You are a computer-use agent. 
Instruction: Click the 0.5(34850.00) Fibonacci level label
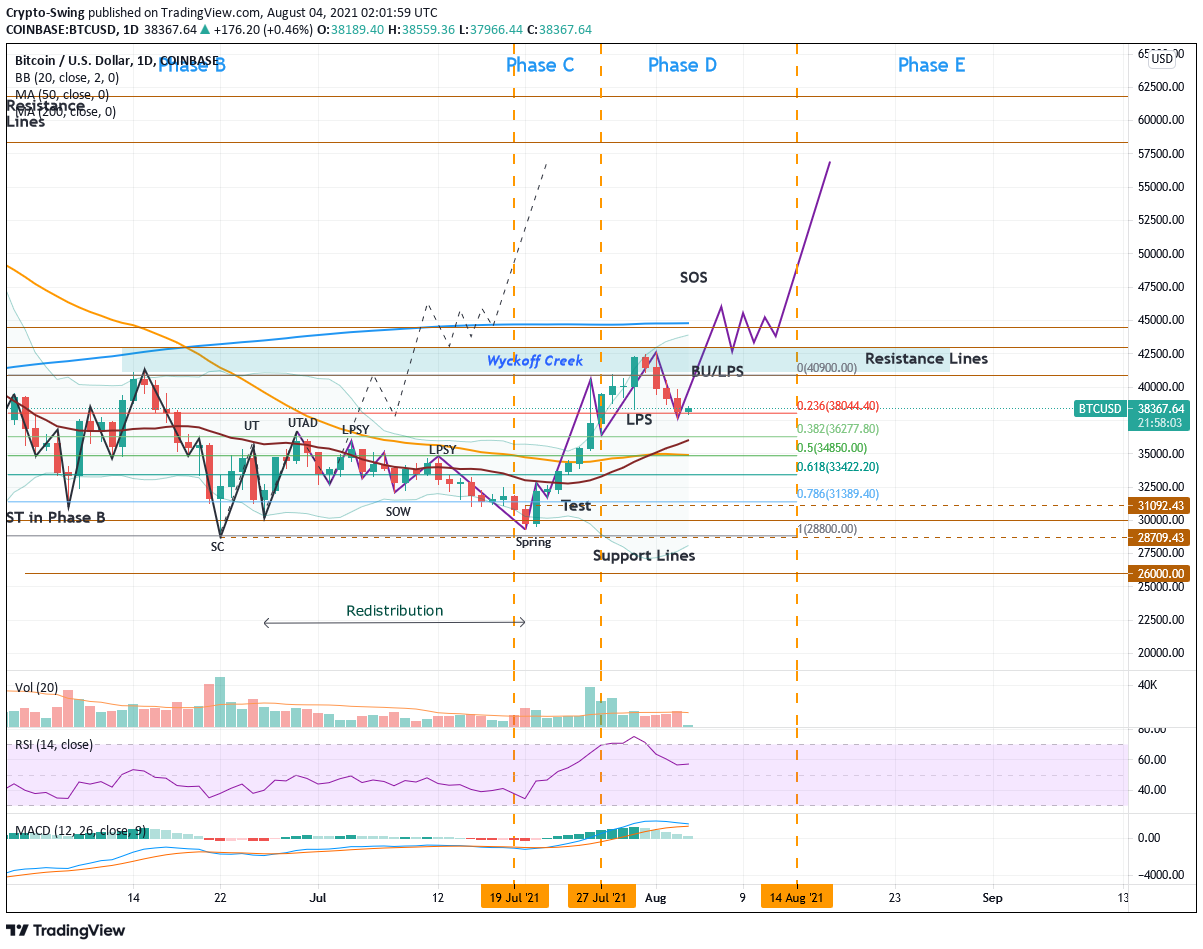coord(831,448)
